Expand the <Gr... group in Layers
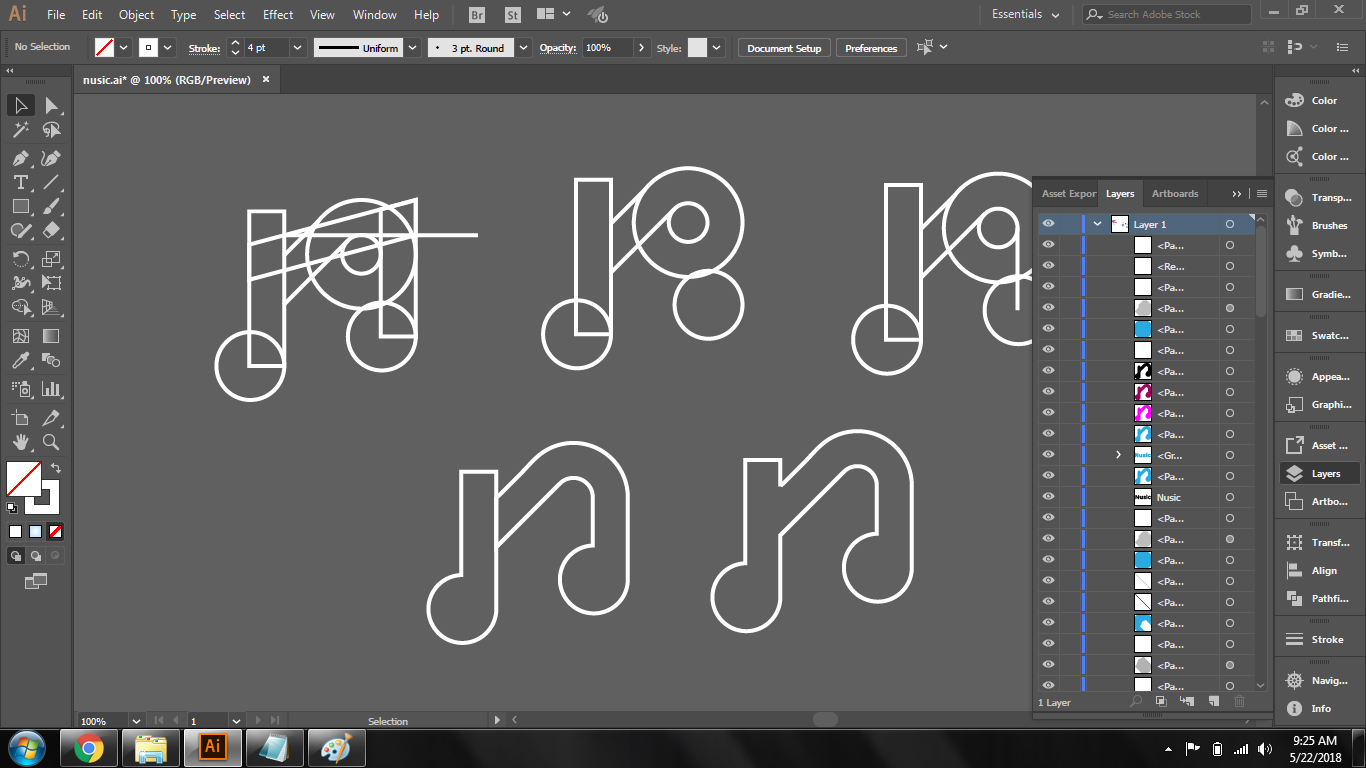 tap(1118, 455)
